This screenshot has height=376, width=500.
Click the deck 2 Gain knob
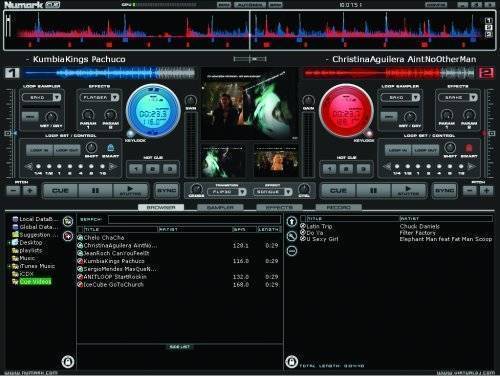pos(308,100)
